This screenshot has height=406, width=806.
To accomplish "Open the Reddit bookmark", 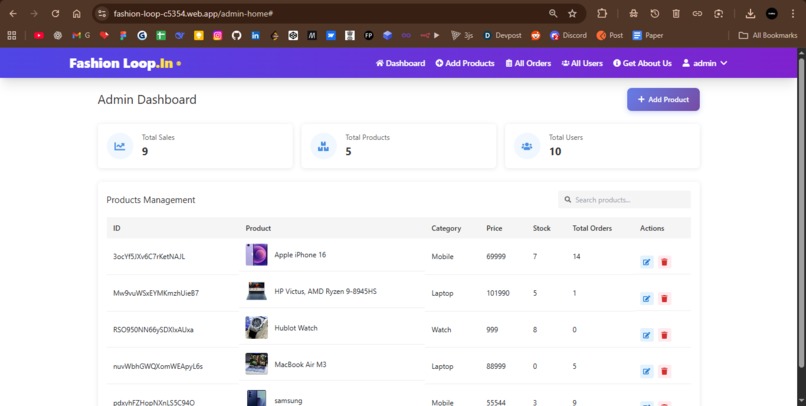I will 536,35.
